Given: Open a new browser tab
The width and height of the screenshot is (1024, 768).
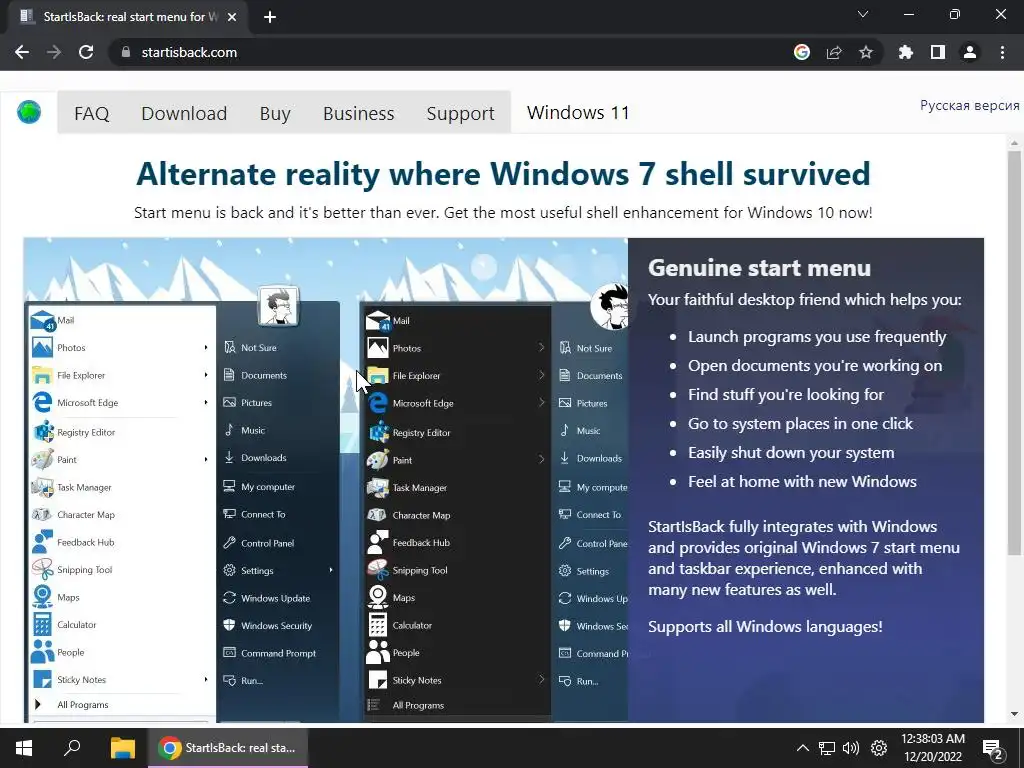Looking at the screenshot, I should (270, 17).
